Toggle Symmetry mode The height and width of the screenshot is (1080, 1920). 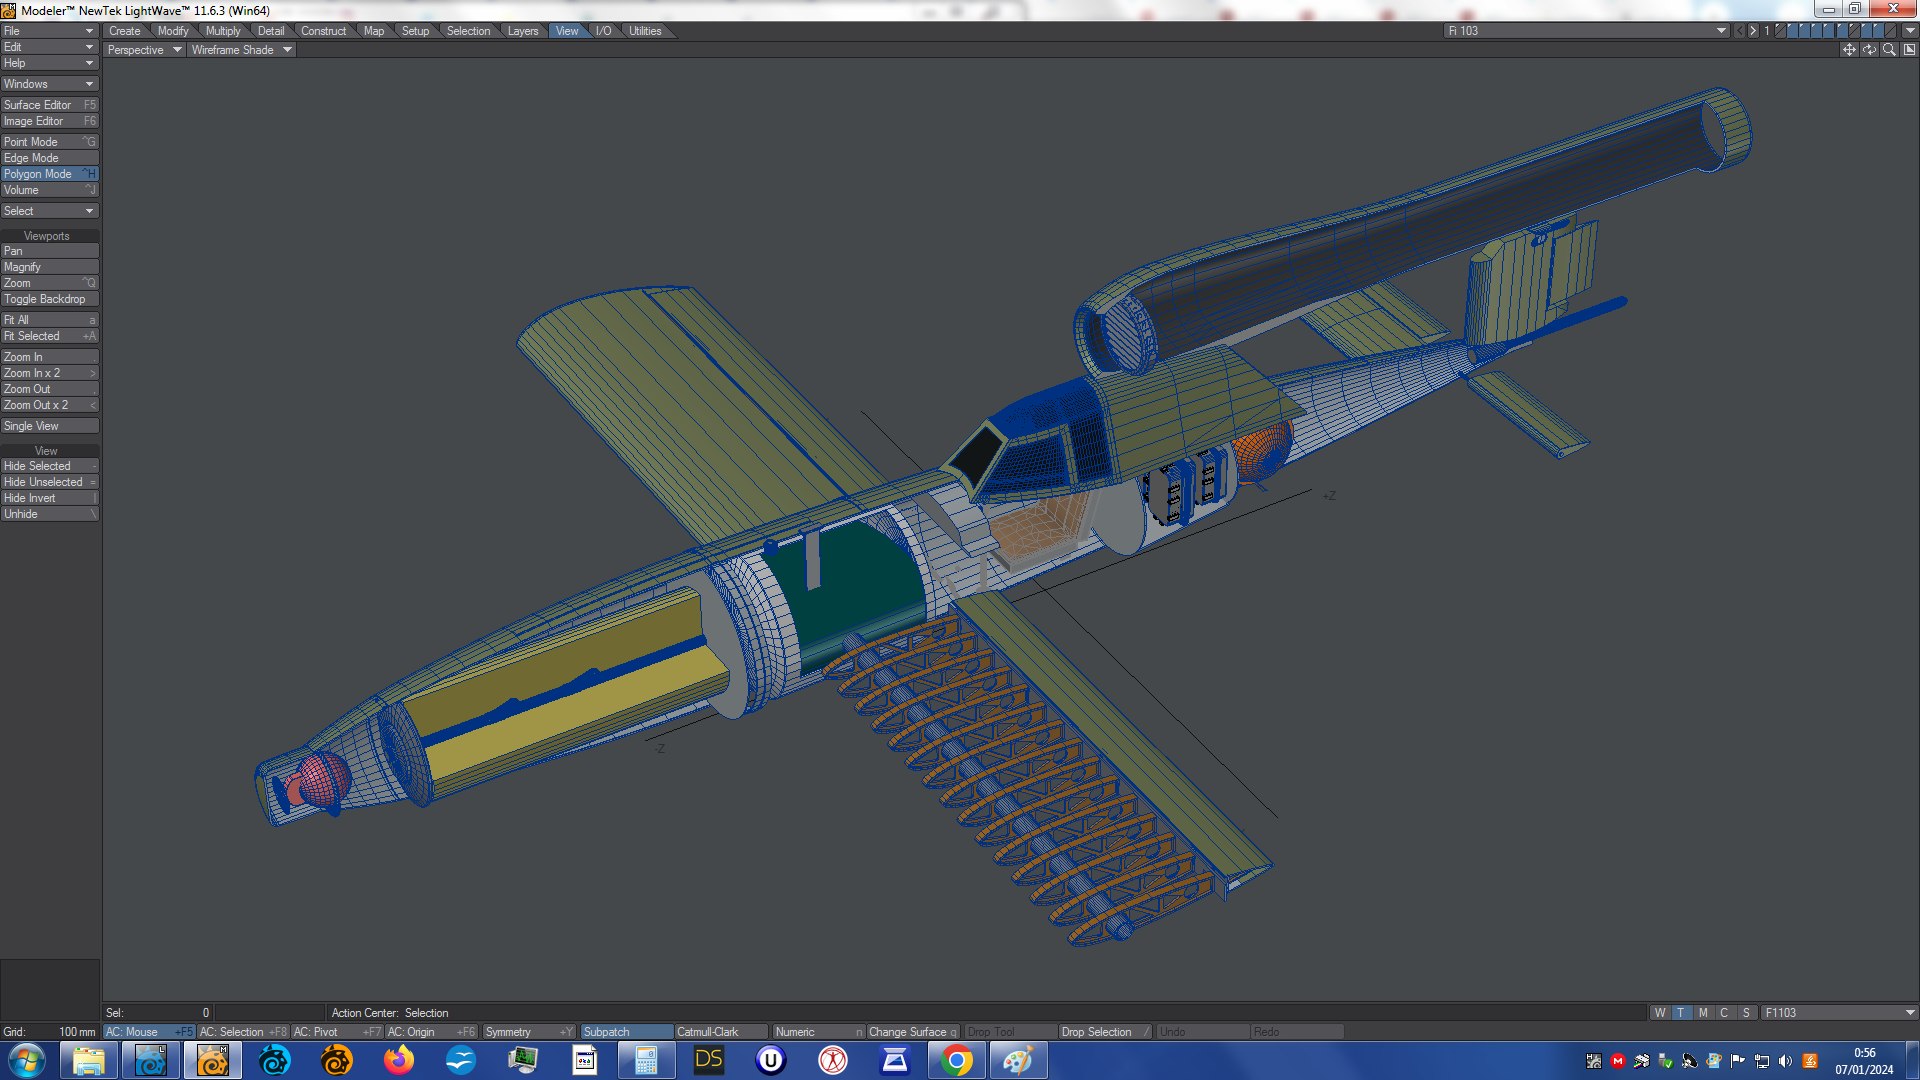pos(529,1032)
